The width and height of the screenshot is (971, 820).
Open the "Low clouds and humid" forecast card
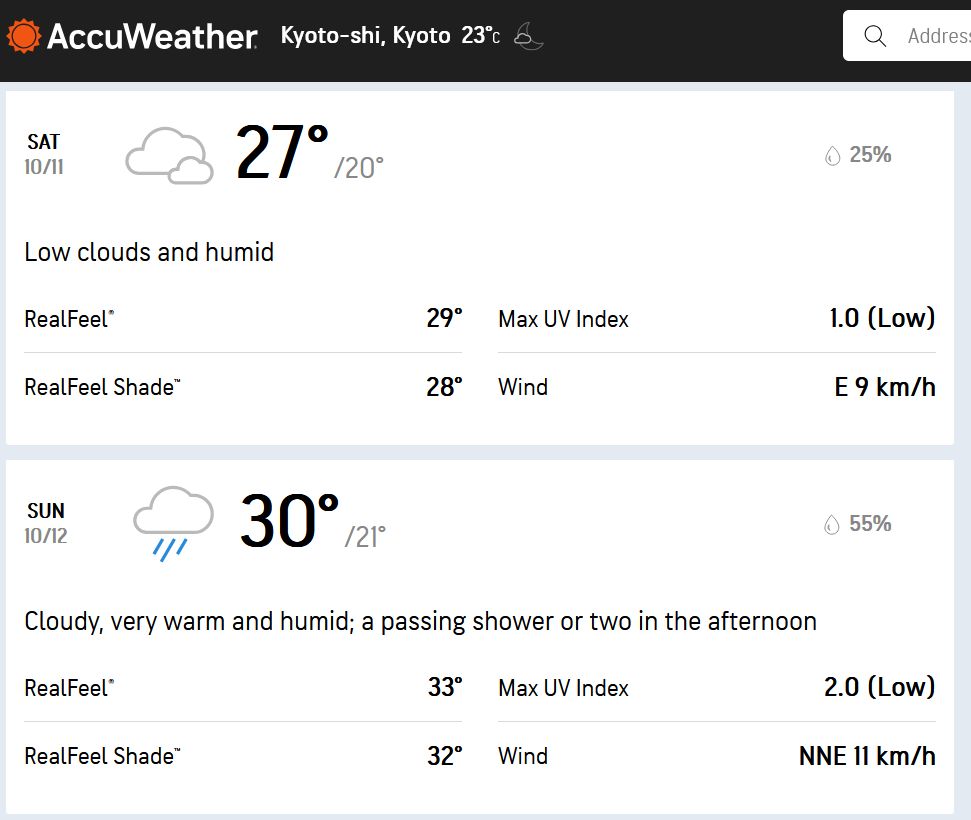click(149, 252)
